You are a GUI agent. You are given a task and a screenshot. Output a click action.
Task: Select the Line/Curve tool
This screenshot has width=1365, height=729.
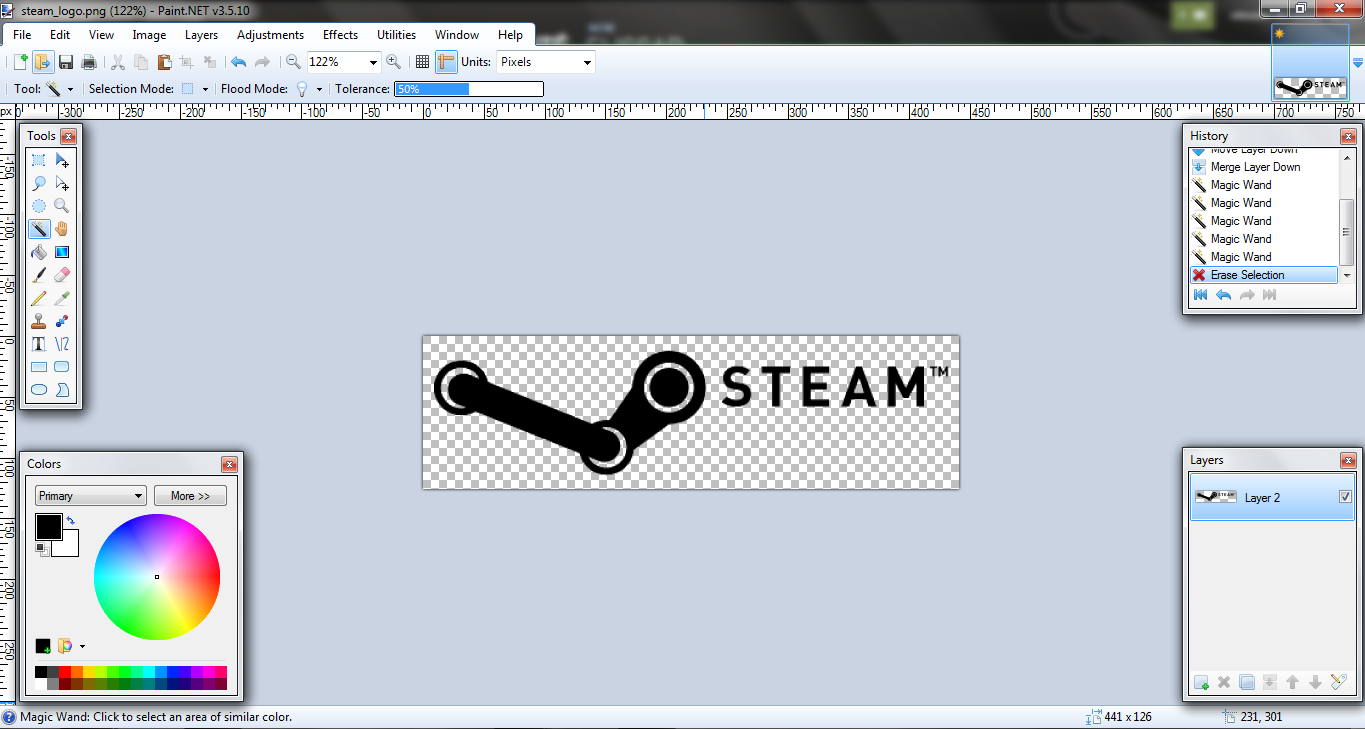[x=62, y=344]
